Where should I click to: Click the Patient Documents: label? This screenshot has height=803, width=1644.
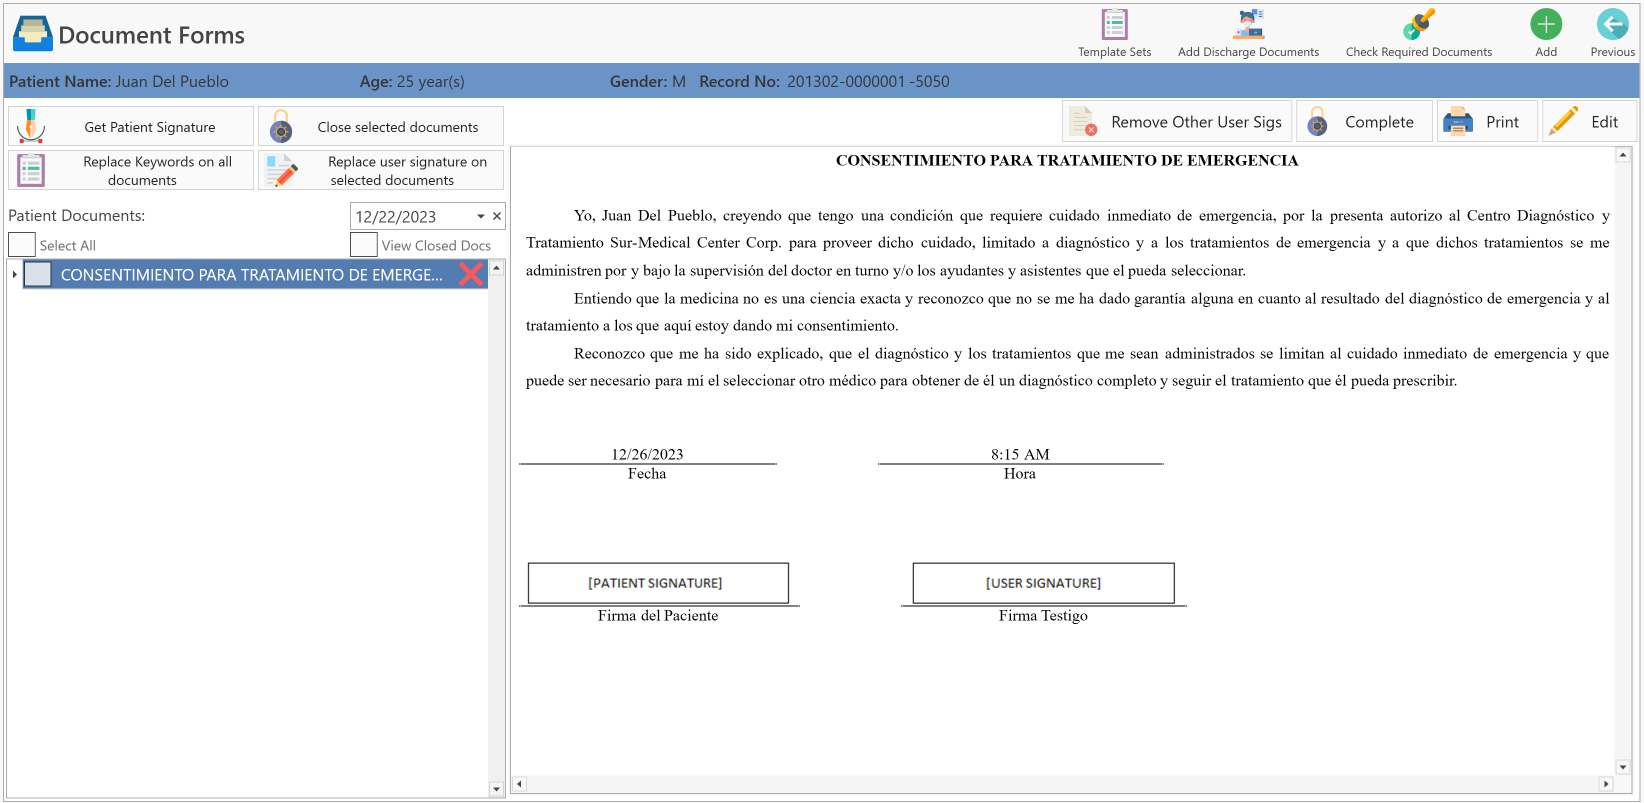77,216
